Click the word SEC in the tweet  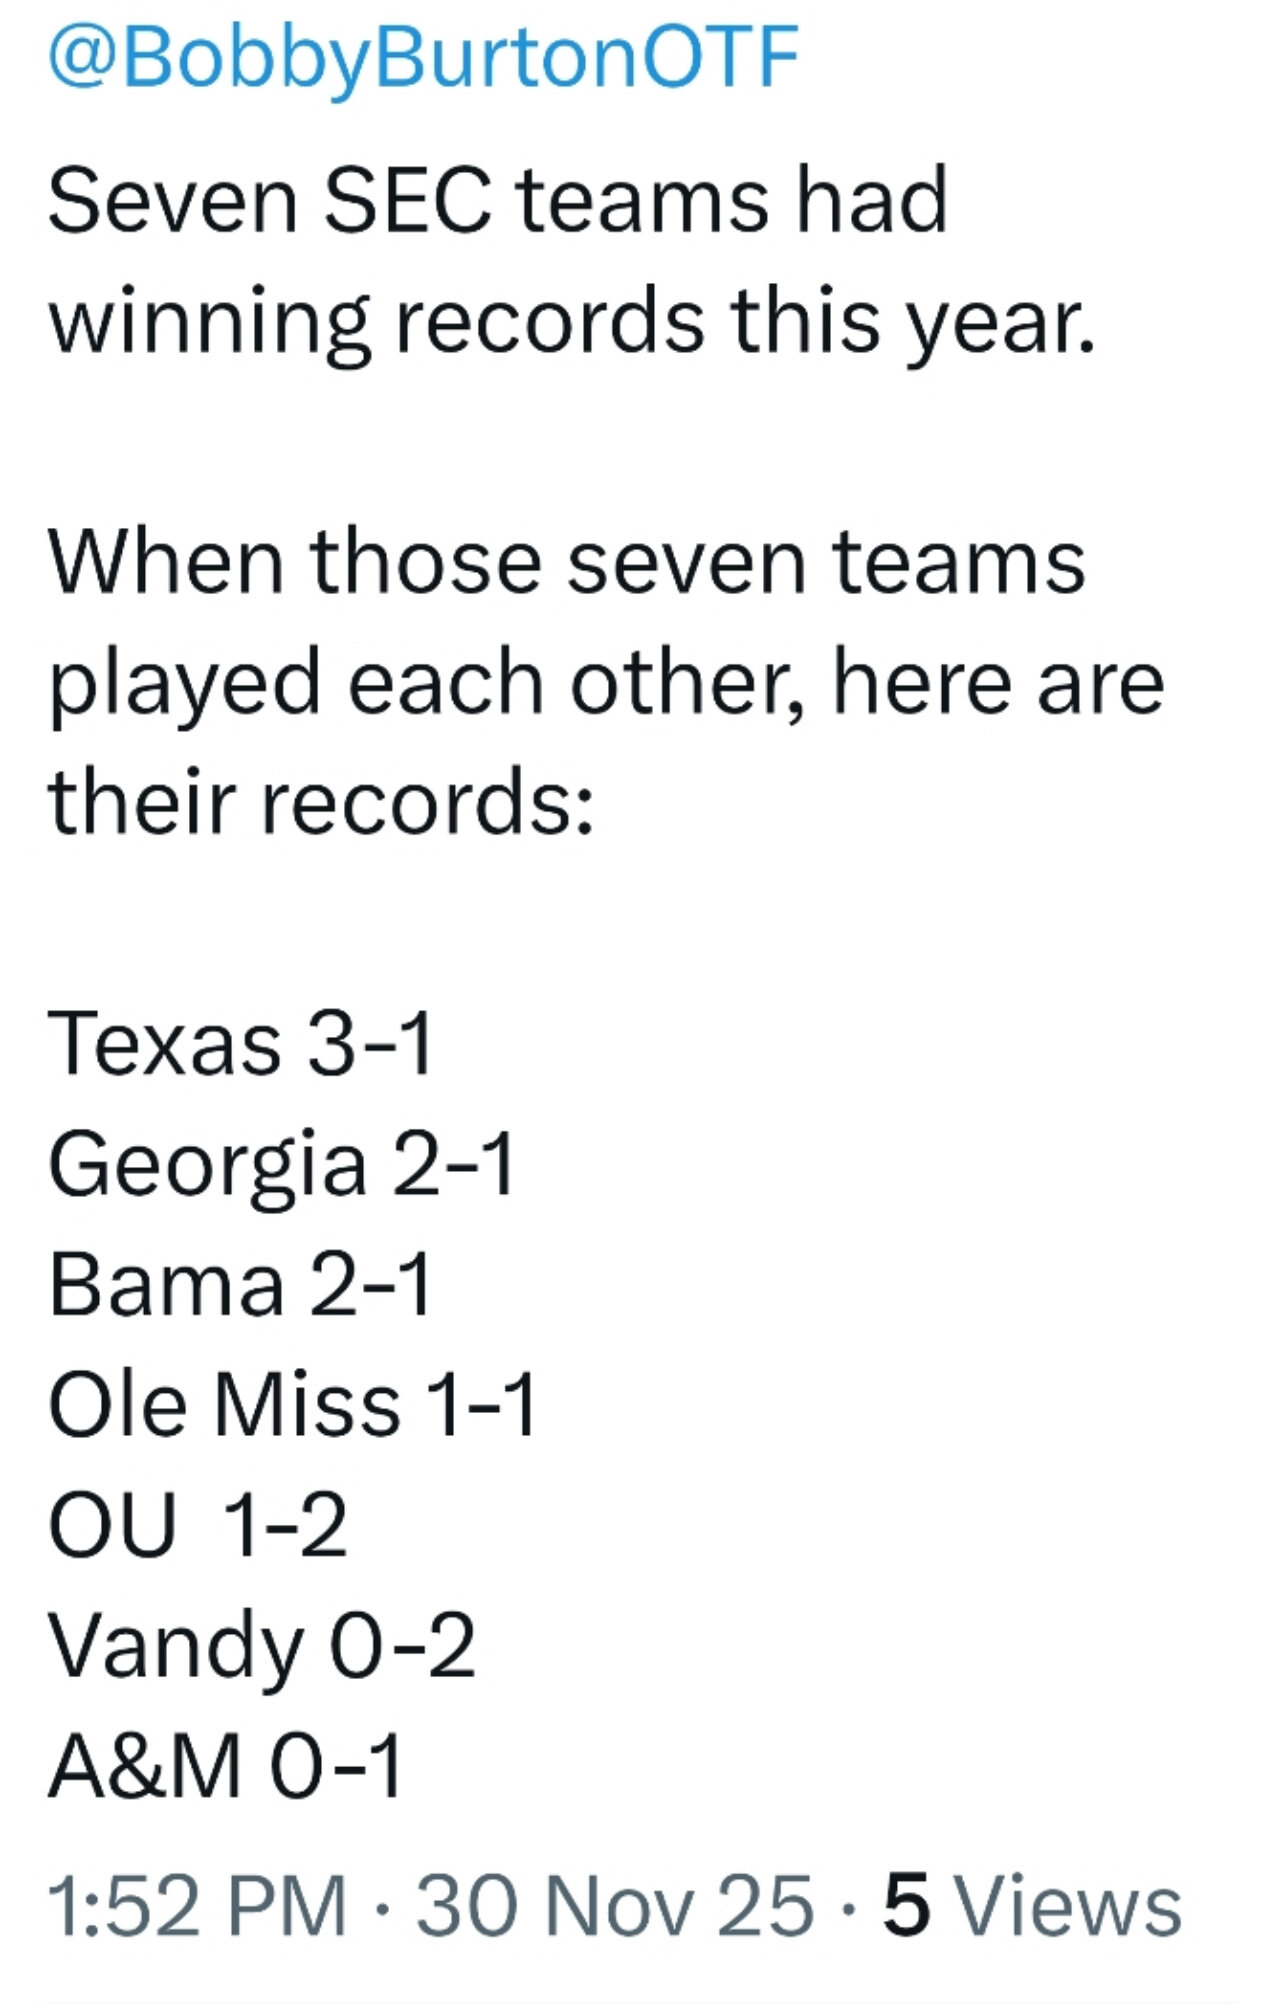coord(407,202)
